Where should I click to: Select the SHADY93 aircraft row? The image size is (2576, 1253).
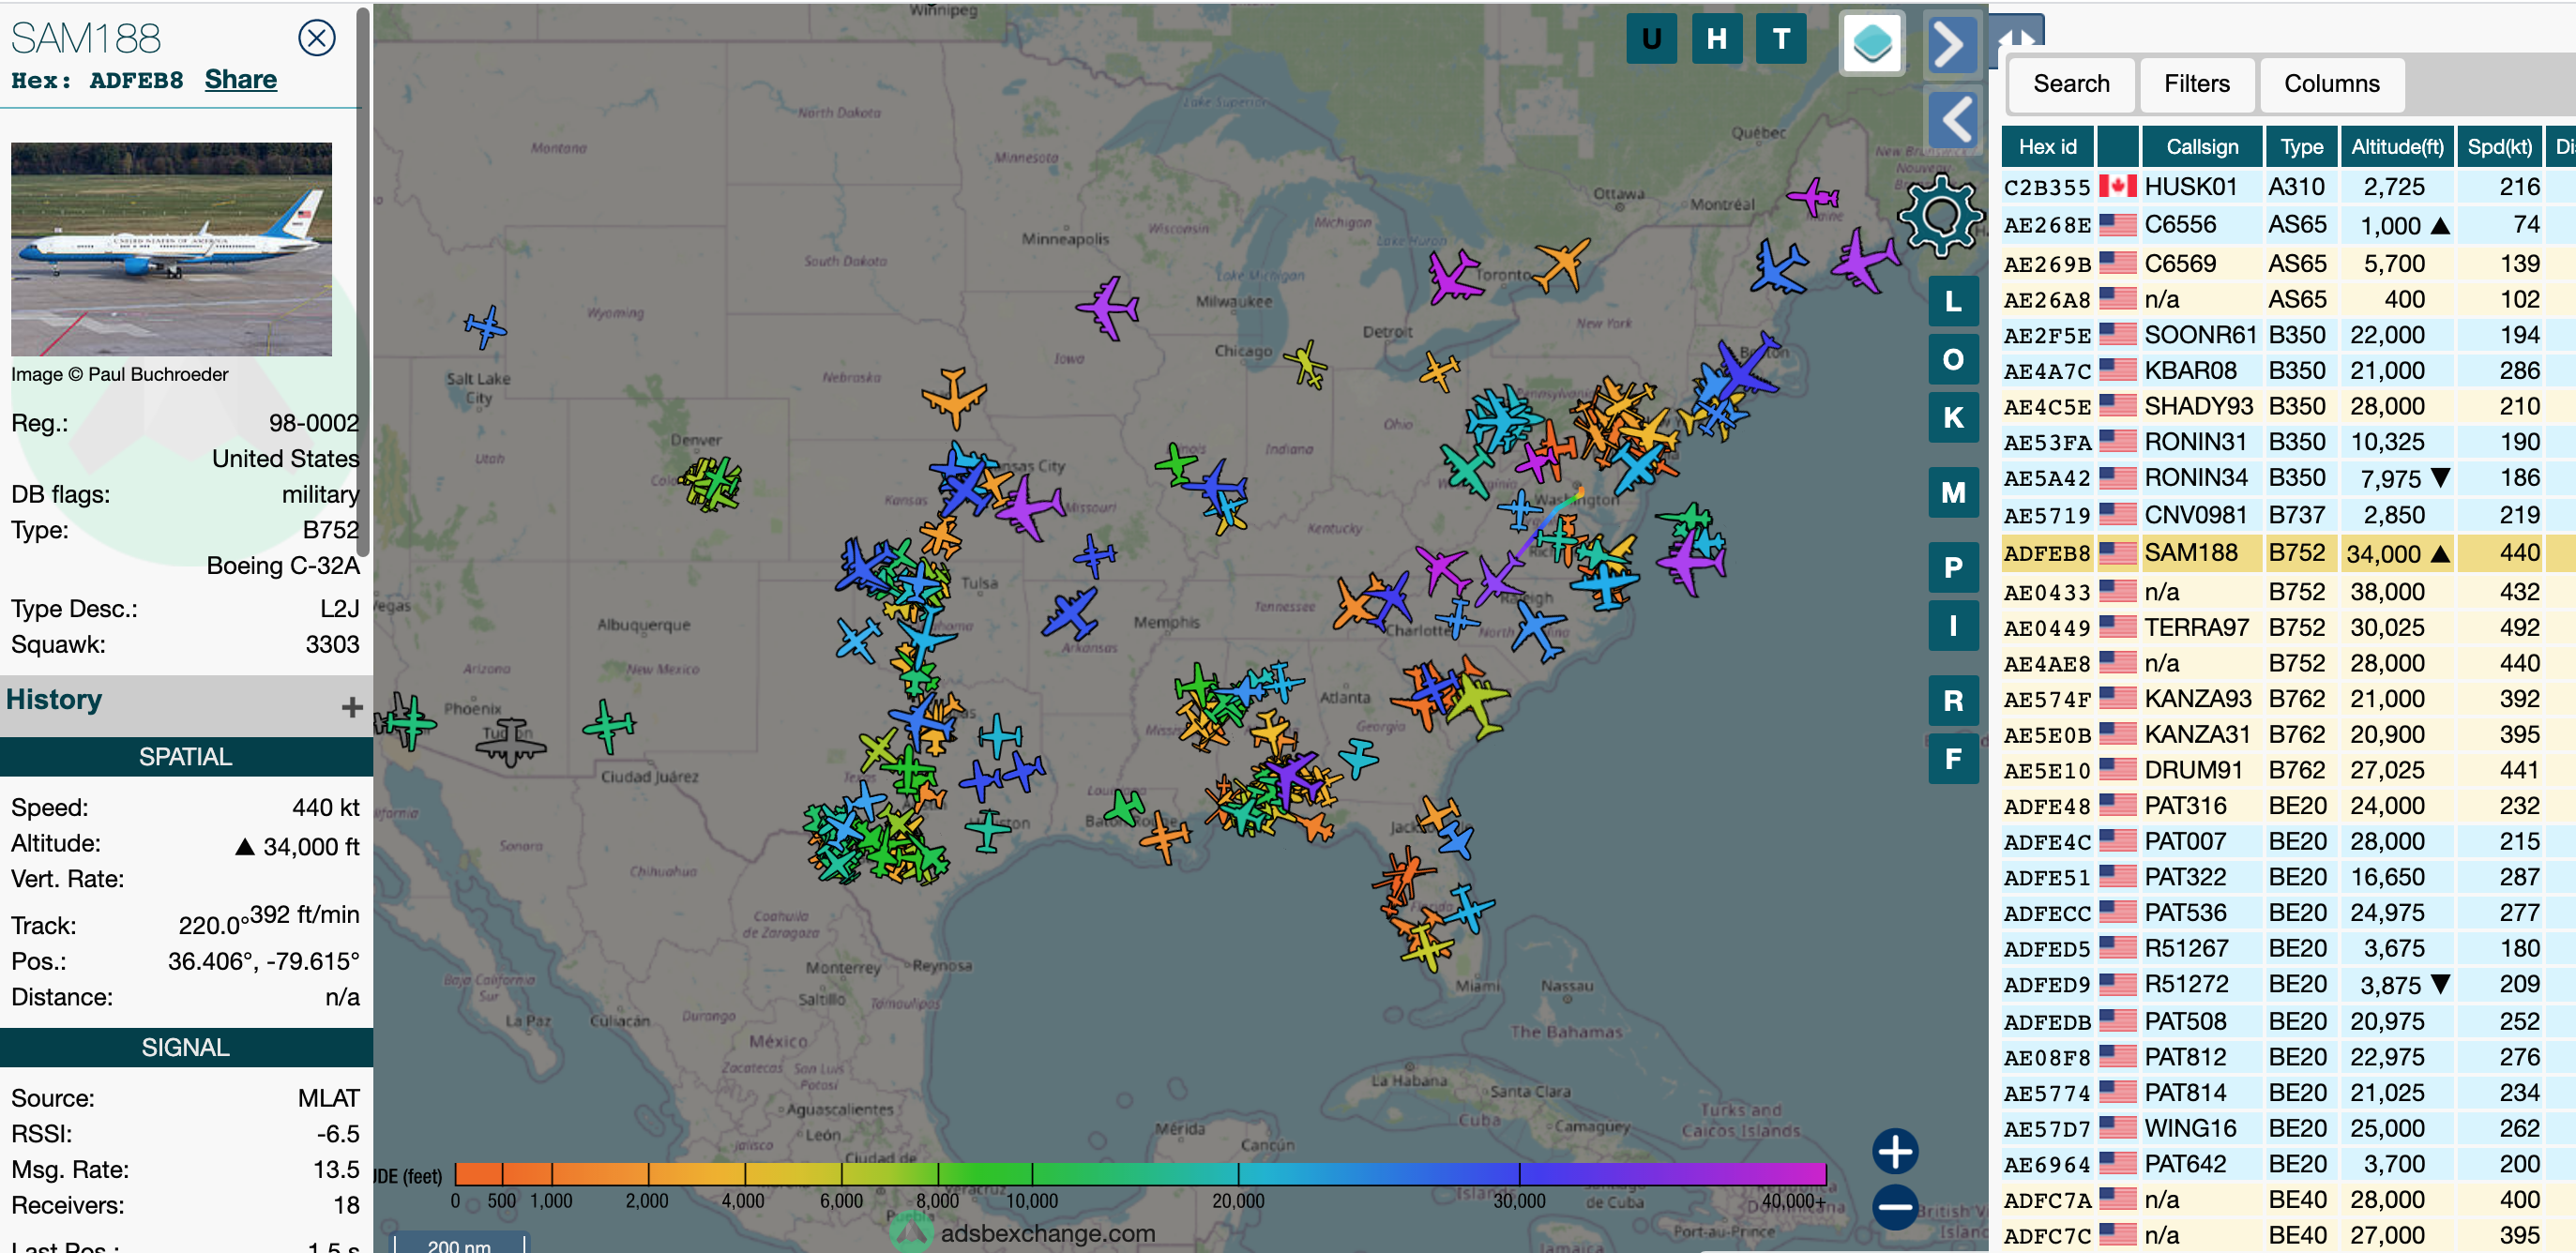pyautogui.click(x=2288, y=407)
